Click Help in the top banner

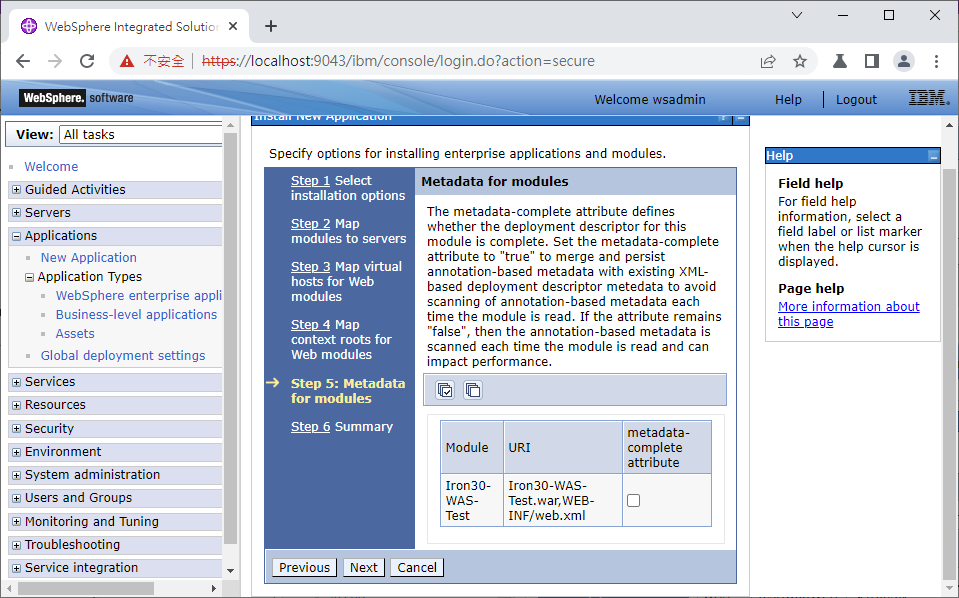tap(788, 100)
